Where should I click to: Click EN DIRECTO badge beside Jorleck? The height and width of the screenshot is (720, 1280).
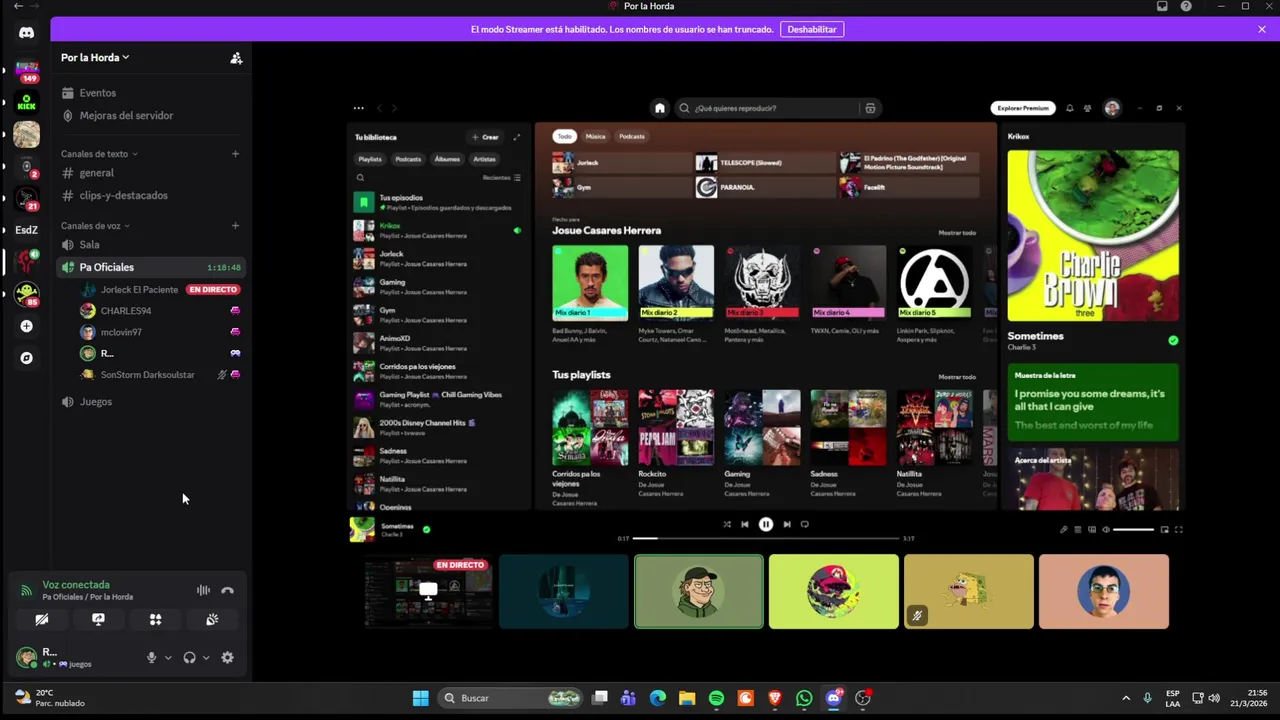click(x=213, y=290)
